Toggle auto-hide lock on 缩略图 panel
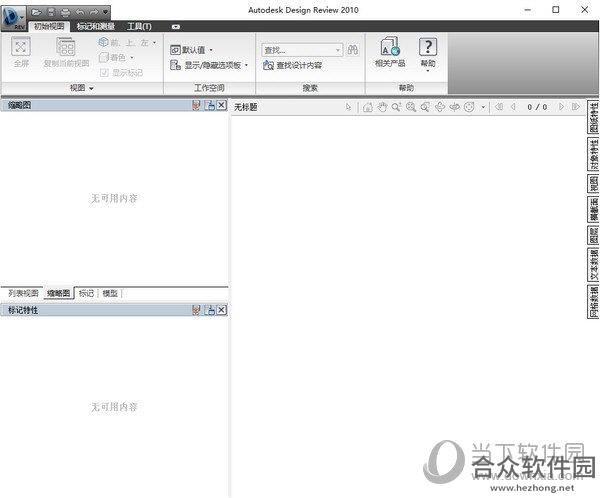600x498 pixels. [x=209, y=105]
